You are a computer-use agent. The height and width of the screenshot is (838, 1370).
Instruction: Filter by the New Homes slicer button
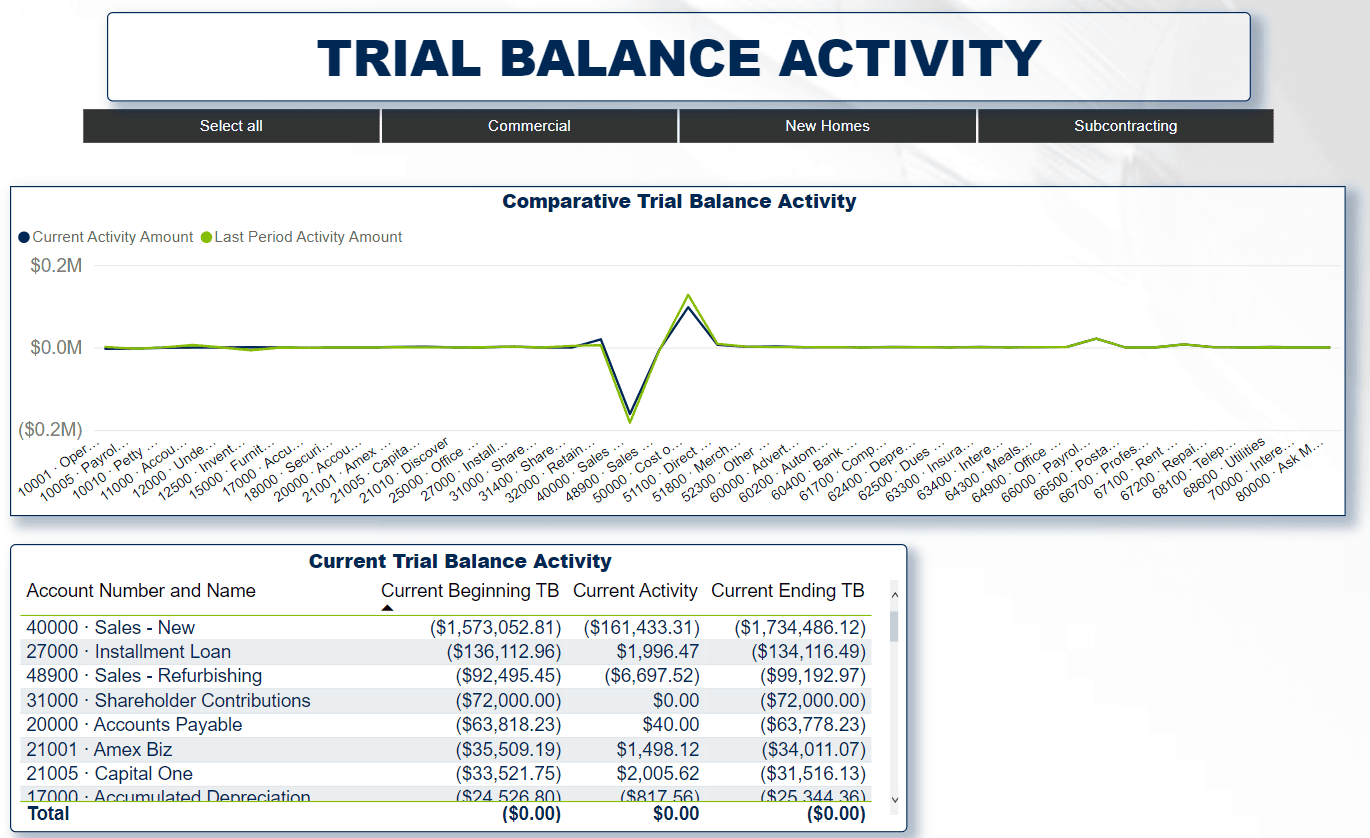pyautogui.click(x=827, y=126)
